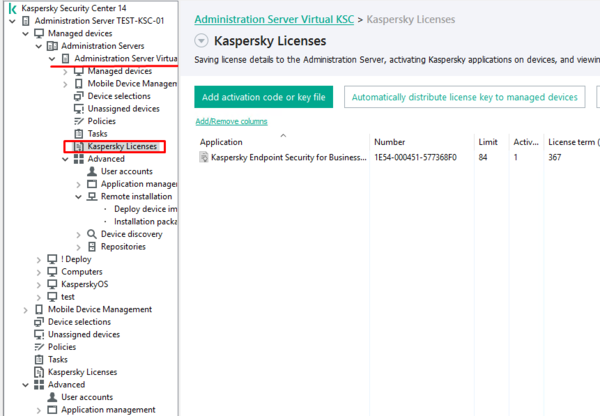Screen dimensions: 600x416
Task: Collapse the Administration Server Virtual node
Action: [x=52, y=59]
